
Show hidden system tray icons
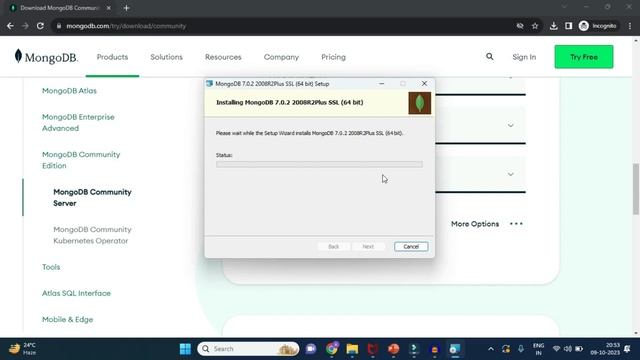click(491, 349)
